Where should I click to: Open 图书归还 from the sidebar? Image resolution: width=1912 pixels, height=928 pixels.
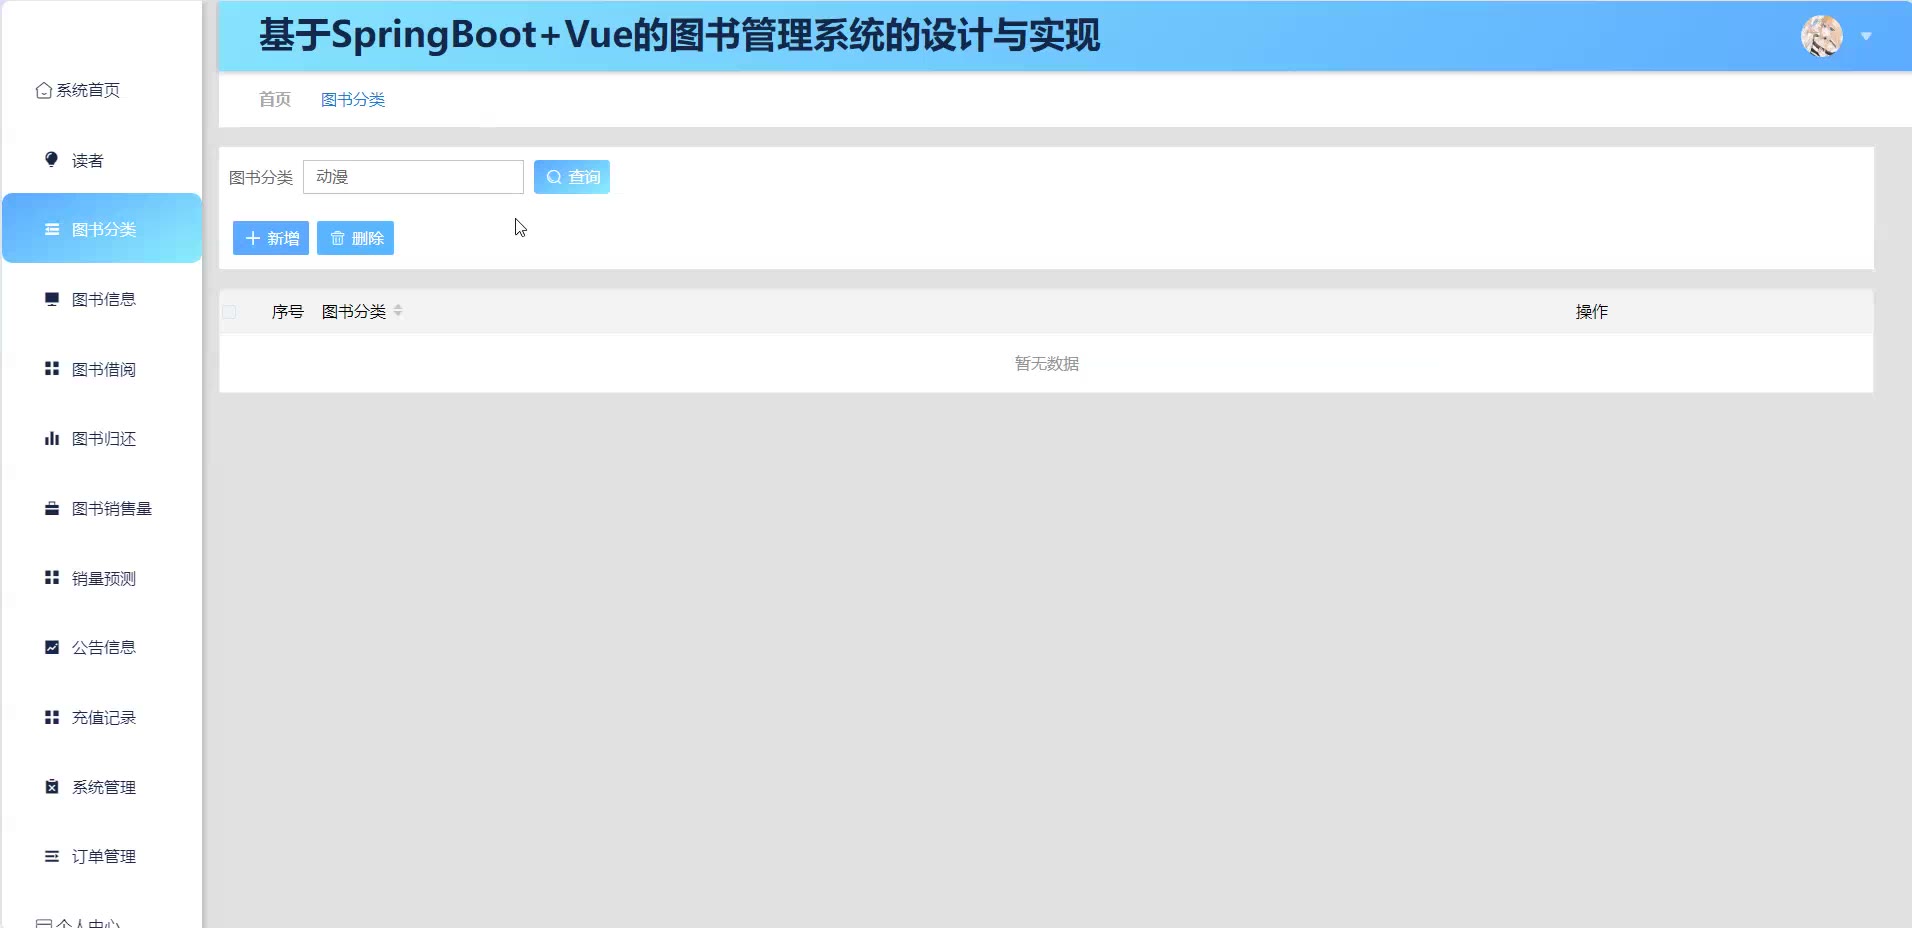tap(102, 438)
